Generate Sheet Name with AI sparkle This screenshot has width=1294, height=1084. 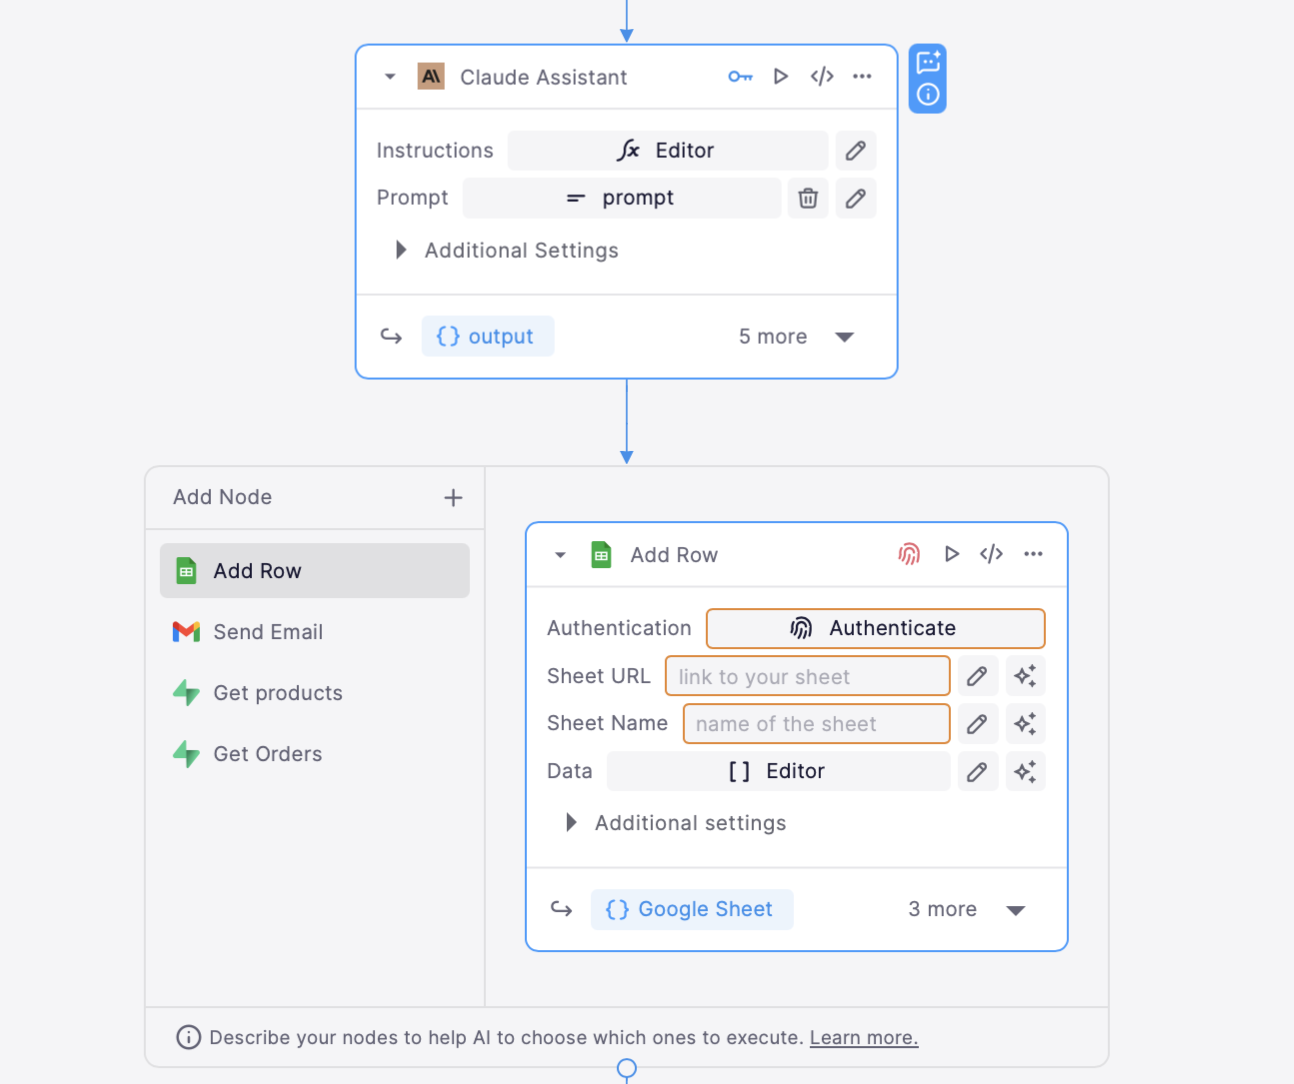1025,724
